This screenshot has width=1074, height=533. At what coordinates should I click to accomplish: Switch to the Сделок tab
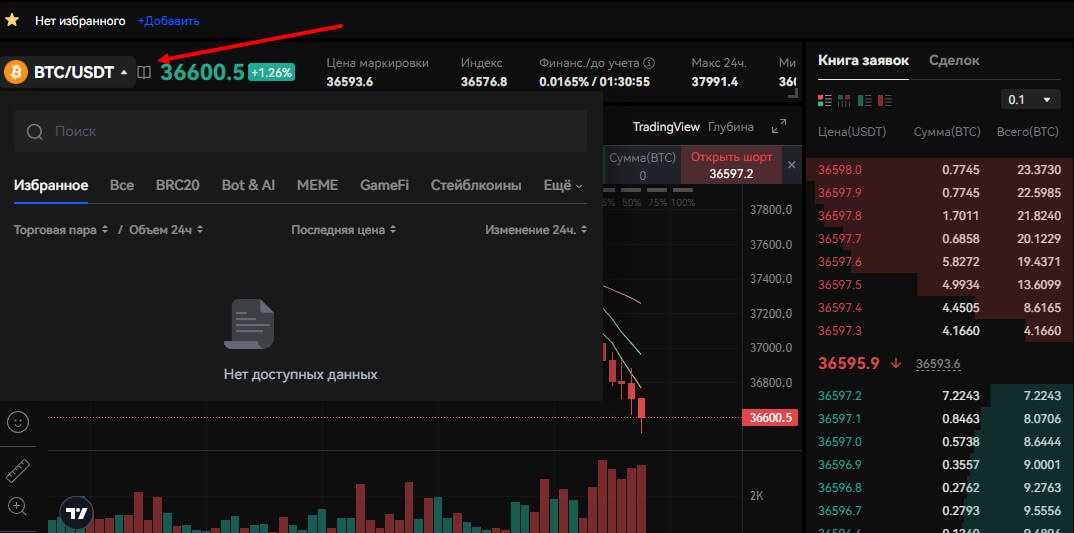click(954, 60)
